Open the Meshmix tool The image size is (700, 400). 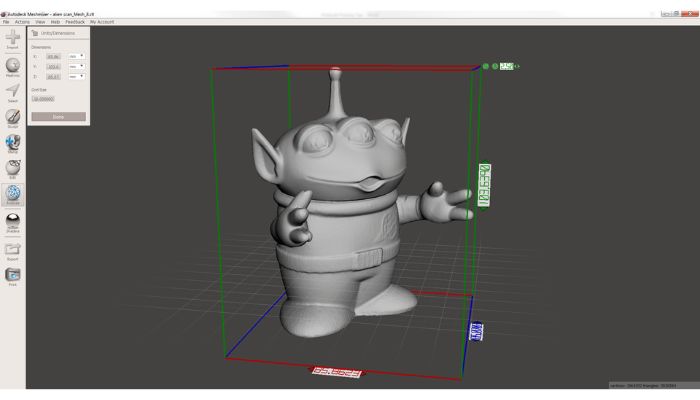(x=12, y=67)
